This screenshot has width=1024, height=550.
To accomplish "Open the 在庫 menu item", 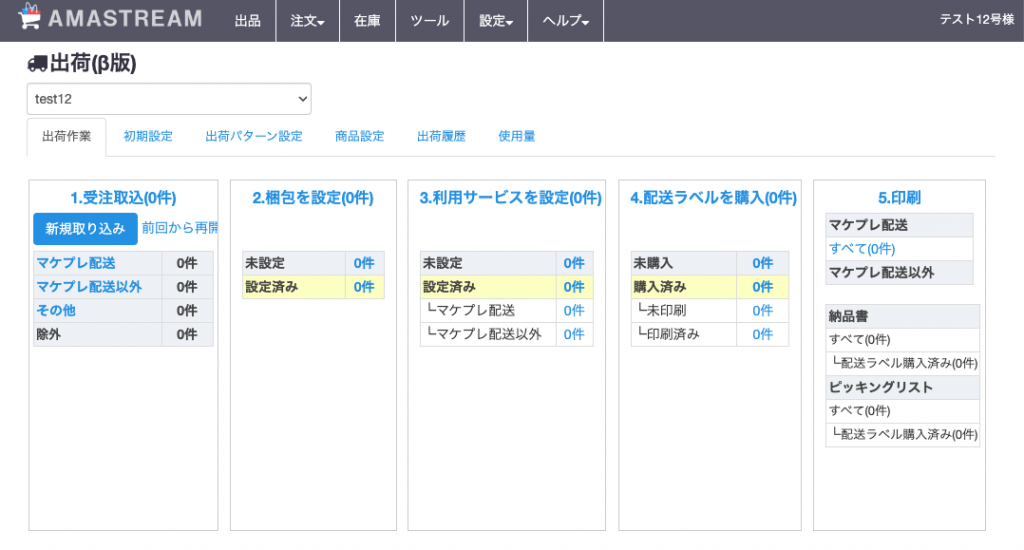I will point(367,21).
